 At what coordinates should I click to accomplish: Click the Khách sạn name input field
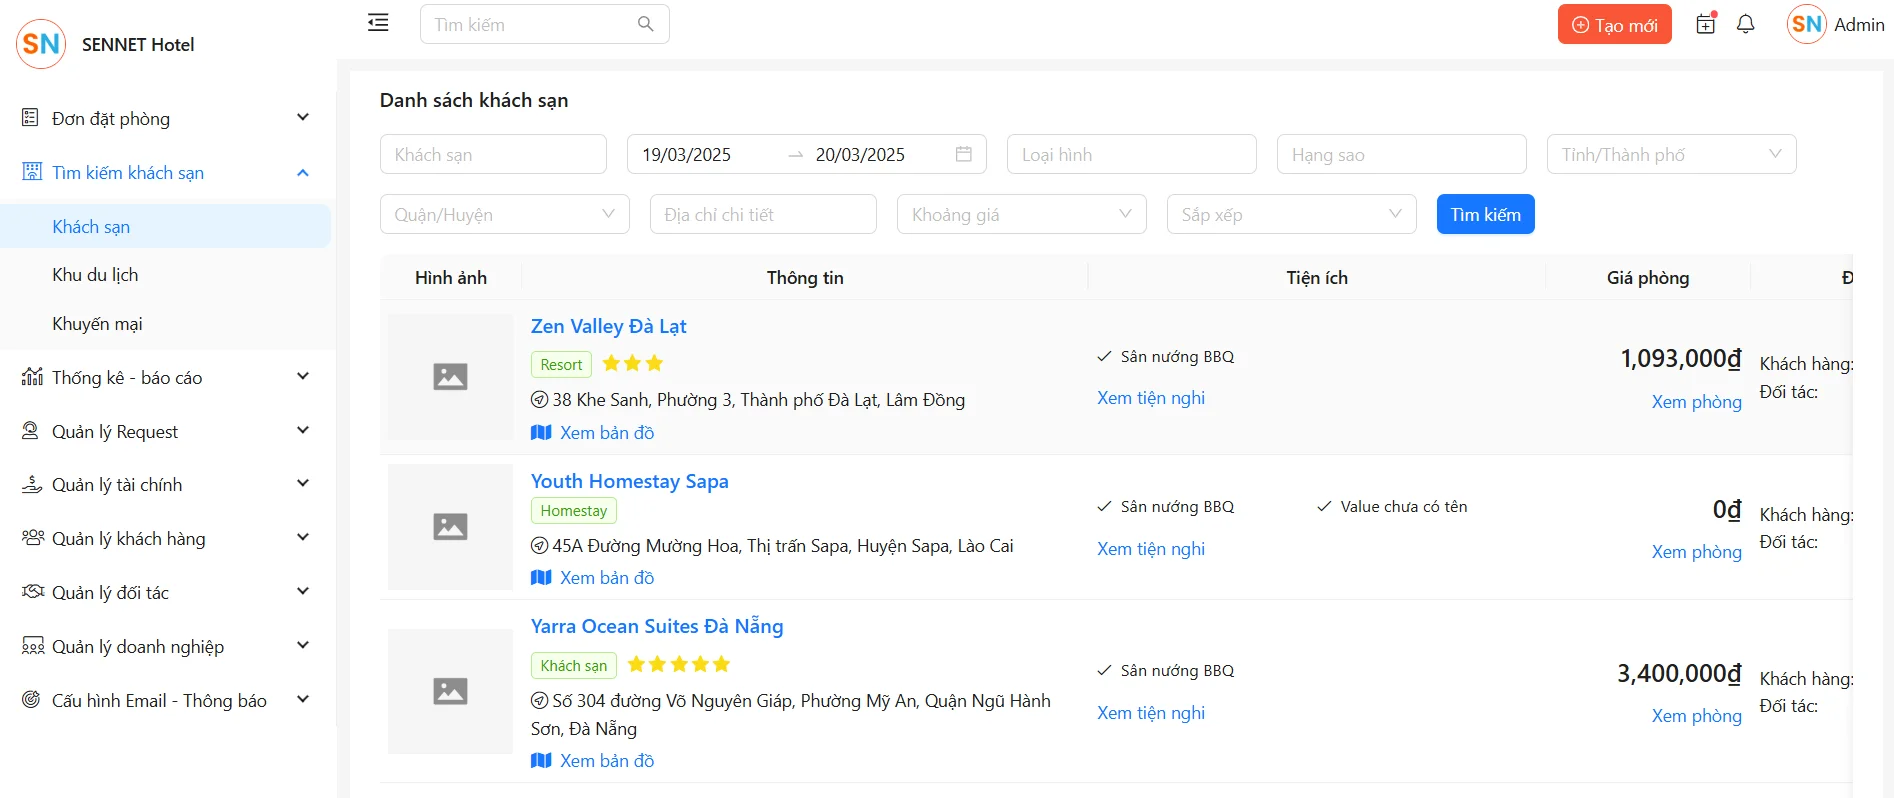[x=493, y=154]
